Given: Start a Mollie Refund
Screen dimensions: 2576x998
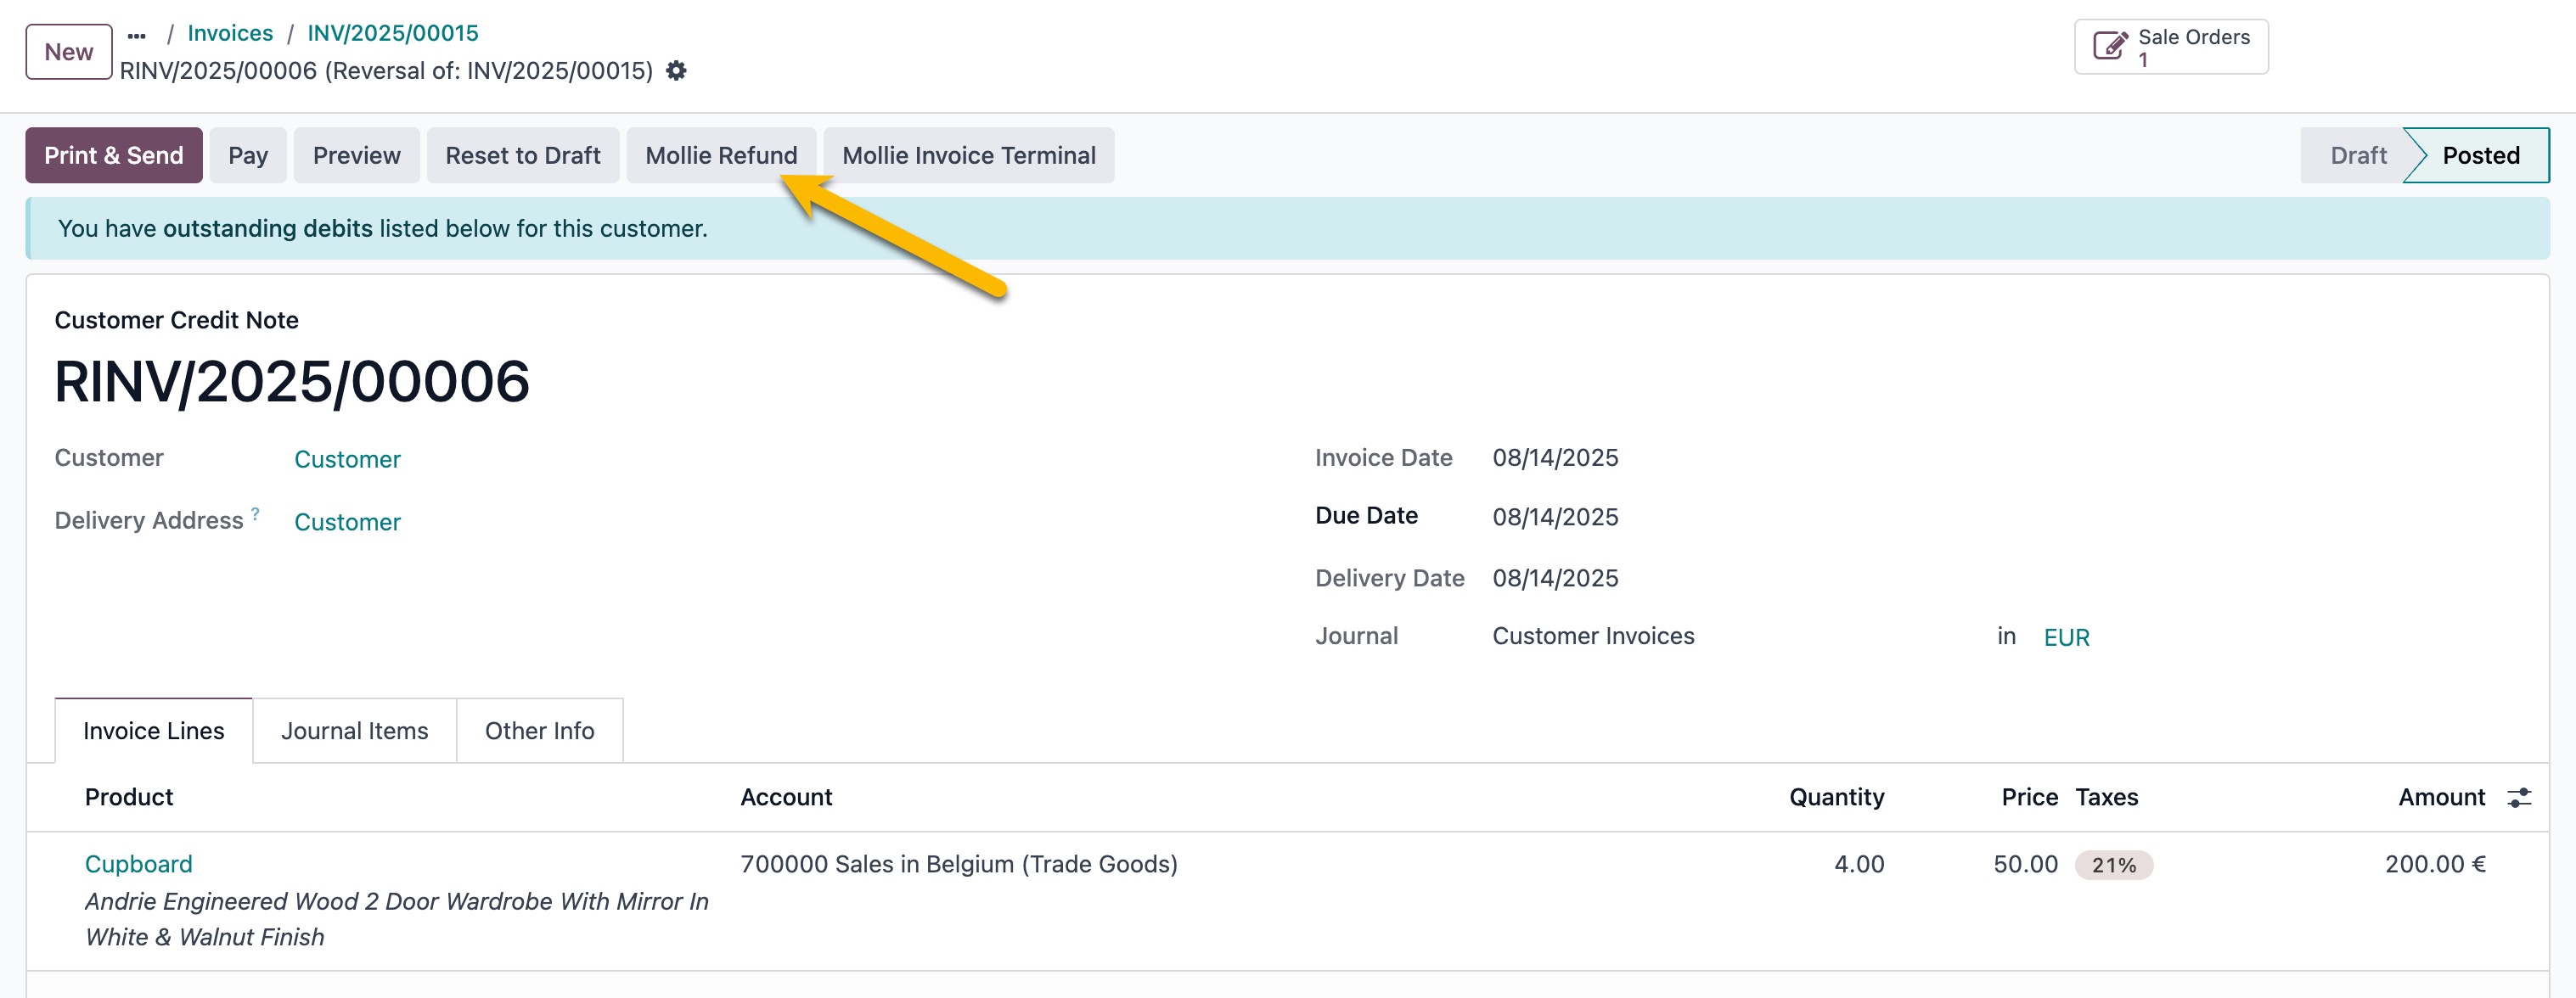Looking at the screenshot, I should (720, 155).
